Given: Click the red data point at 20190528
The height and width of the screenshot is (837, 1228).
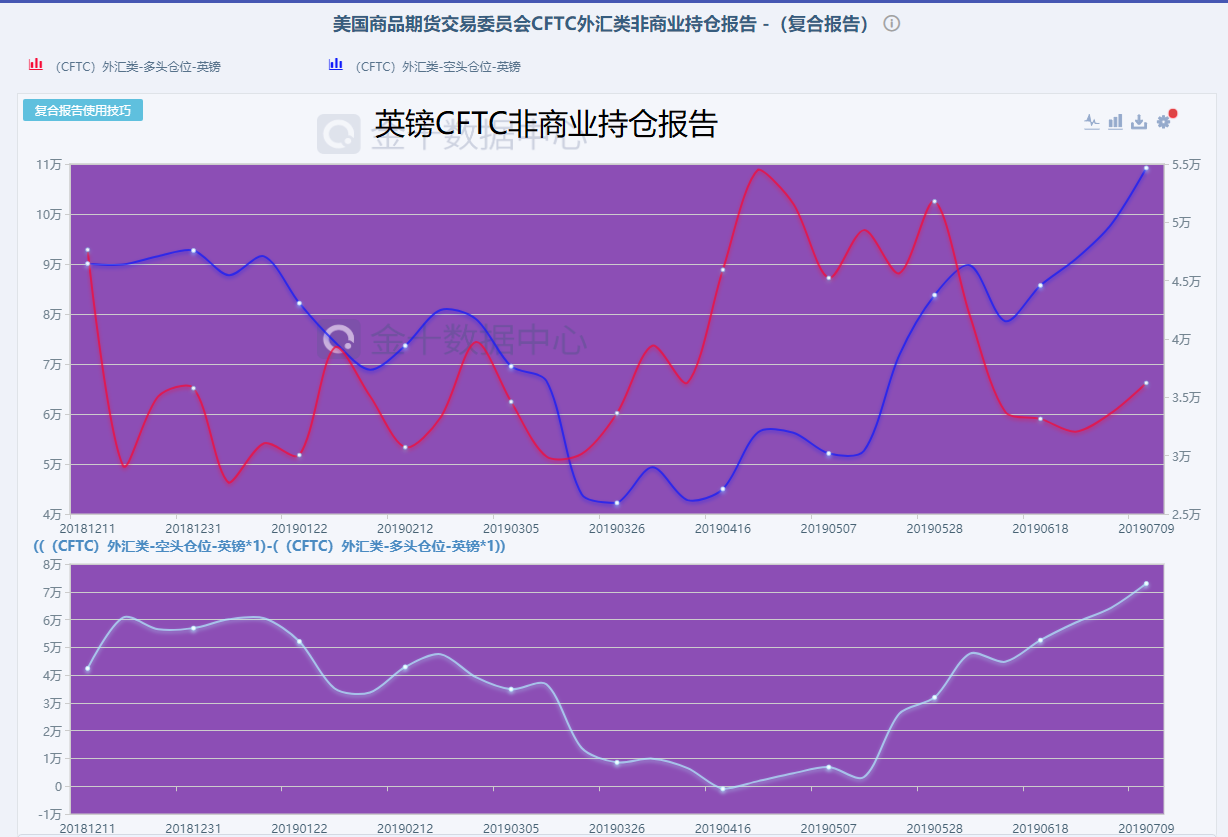Looking at the screenshot, I should click(x=934, y=202).
